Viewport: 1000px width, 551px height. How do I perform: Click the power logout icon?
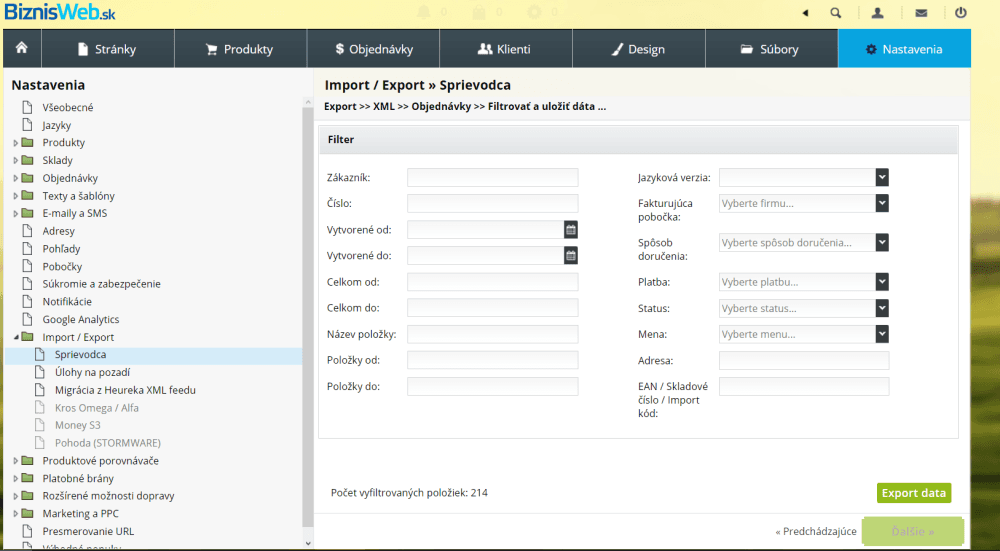coord(961,12)
